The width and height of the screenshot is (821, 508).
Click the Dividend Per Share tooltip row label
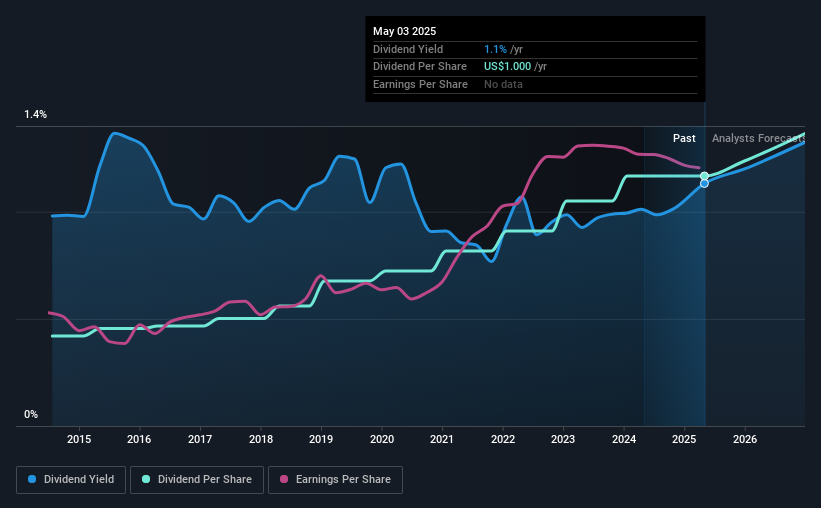(419, 67)
